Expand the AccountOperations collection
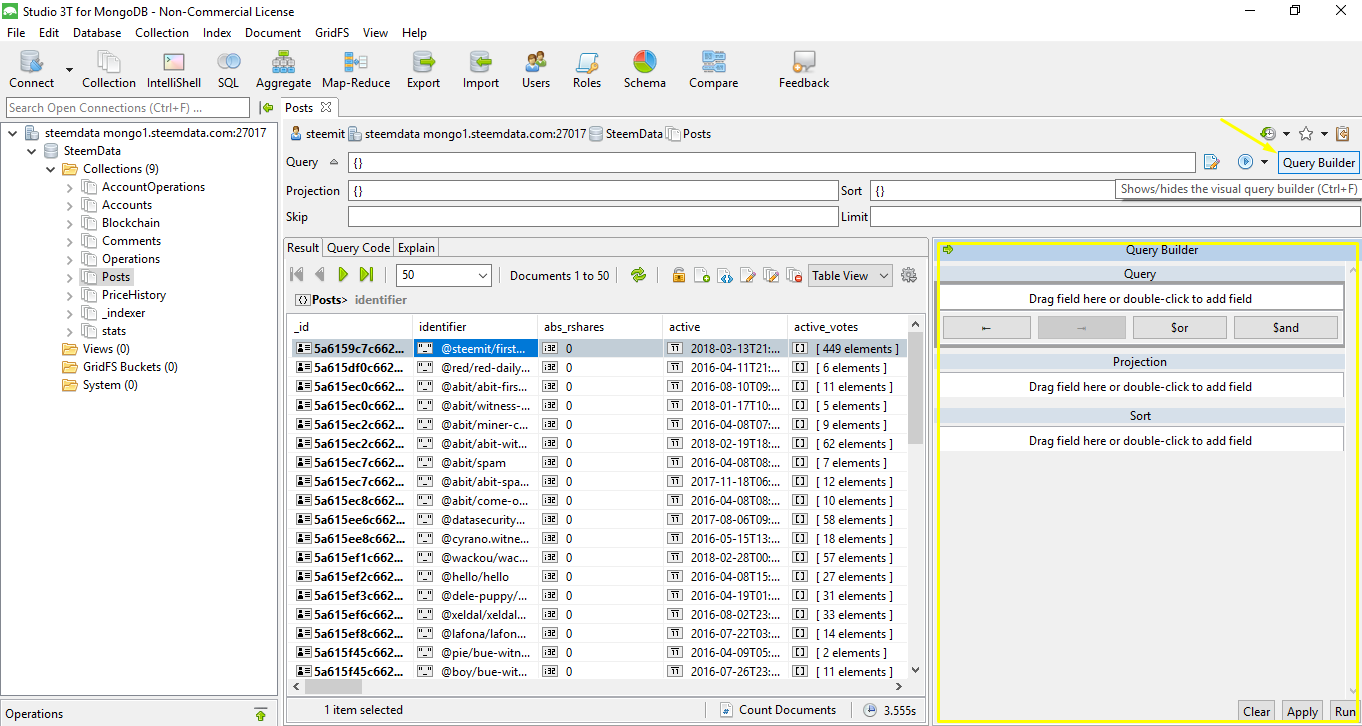 coord(69,187)
